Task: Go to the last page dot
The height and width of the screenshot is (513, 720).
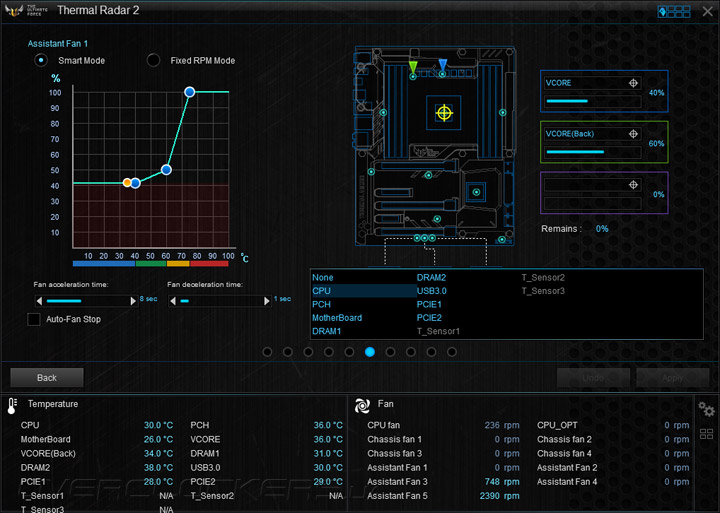Action: pos(452,352)
